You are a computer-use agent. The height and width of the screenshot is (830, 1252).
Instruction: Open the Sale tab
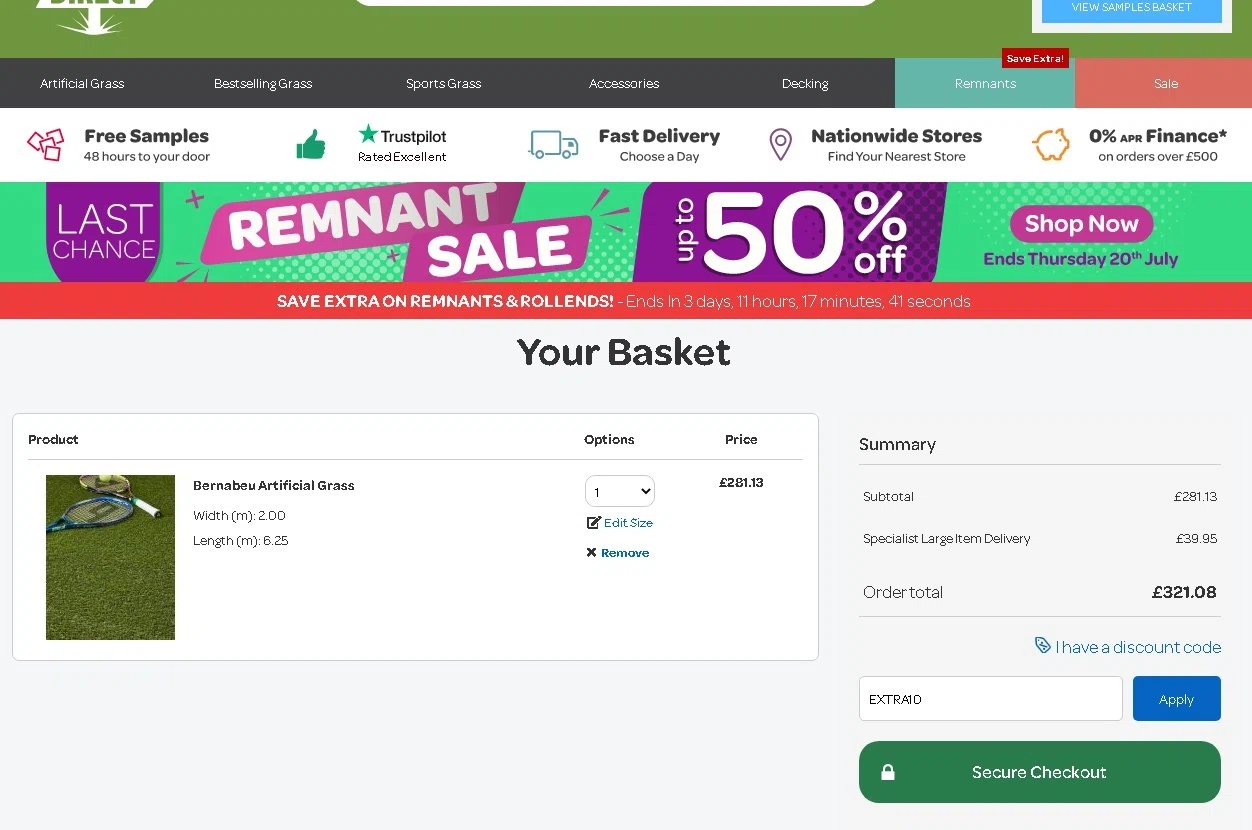click(x=1165, y=84)
